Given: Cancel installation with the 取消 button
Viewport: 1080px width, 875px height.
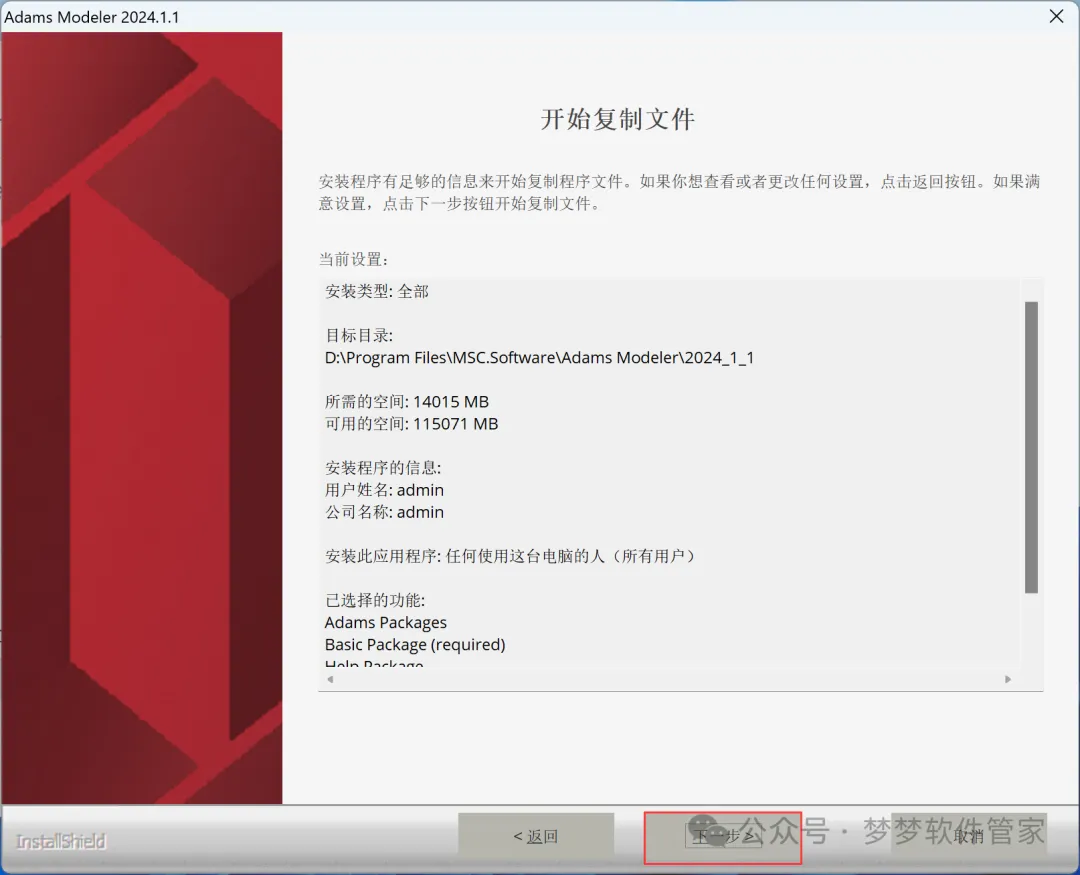Looking at the screenshot, I should [x=968, y=836].
